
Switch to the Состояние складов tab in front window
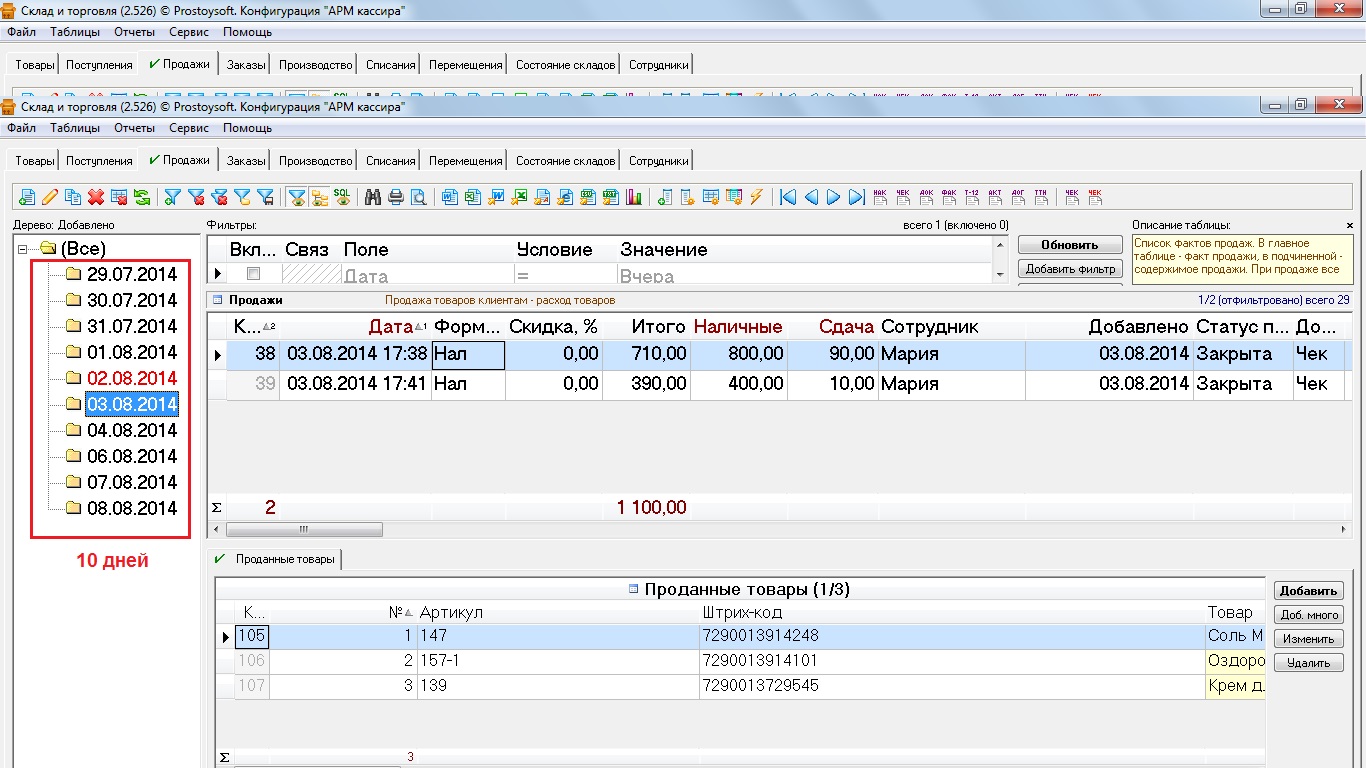tap(565, 161)
